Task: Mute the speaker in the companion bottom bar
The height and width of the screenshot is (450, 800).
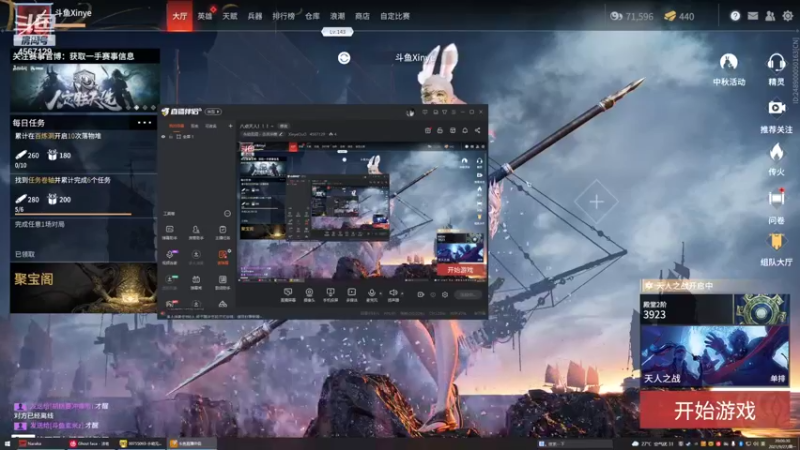Action: [x=393, y=294]
